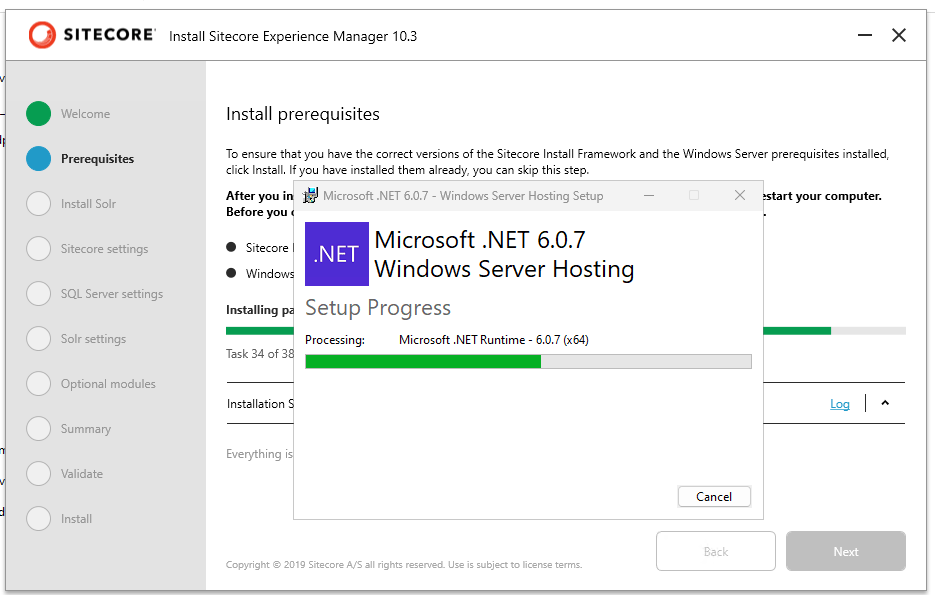Open the Log link

(x=840, y=404)
